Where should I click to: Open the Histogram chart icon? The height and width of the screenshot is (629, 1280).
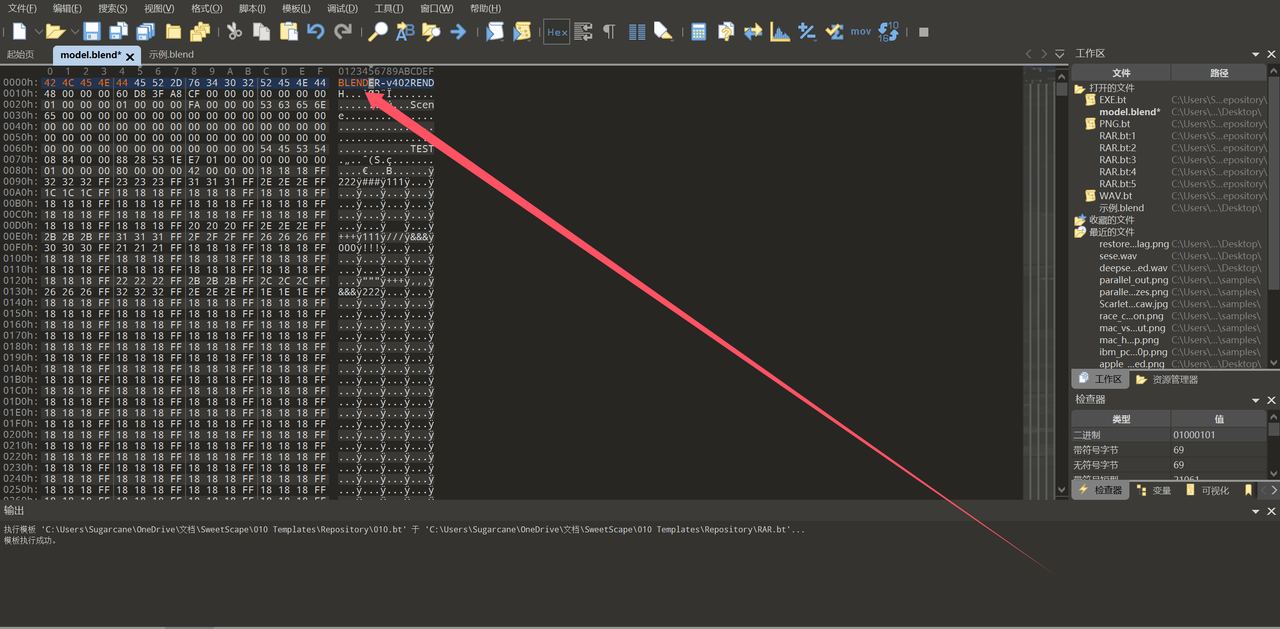[x=780, y=32]
